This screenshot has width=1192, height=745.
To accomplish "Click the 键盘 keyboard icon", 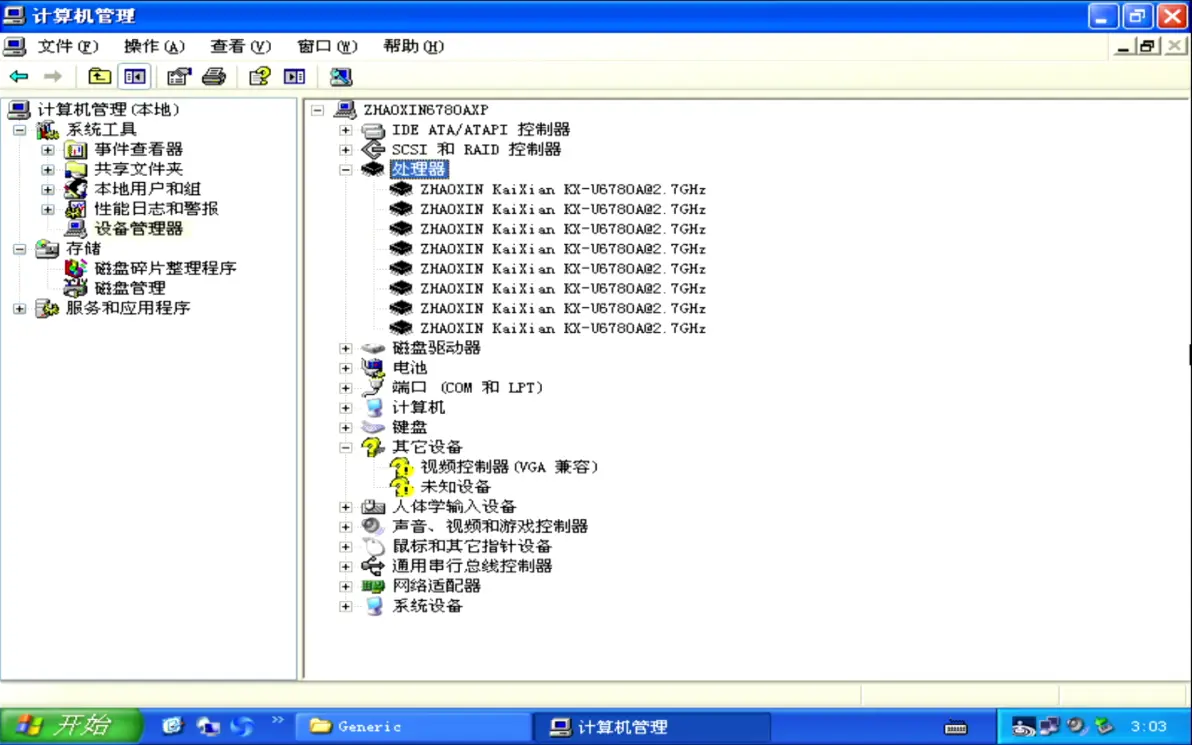I will click(x=372, y=427).
